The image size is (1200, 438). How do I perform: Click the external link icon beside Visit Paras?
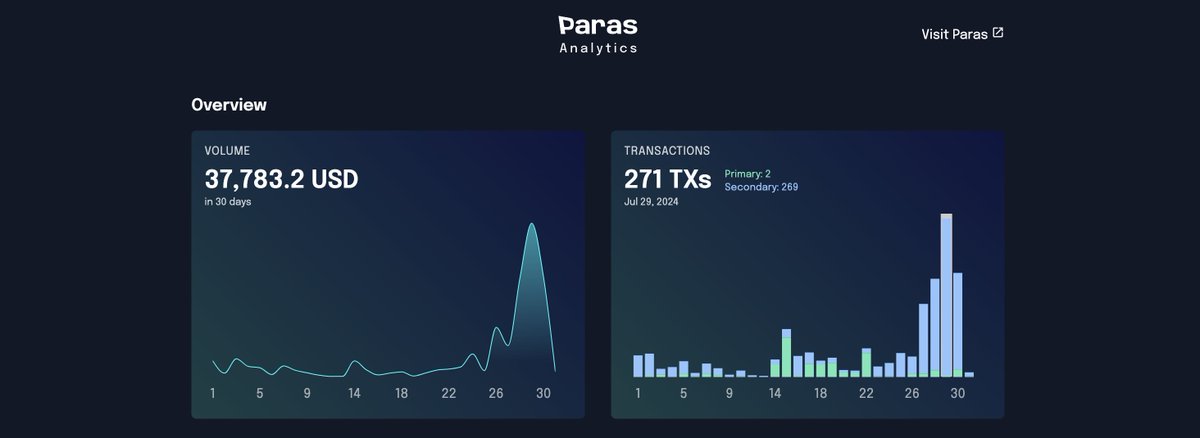[x=998, y=33]
